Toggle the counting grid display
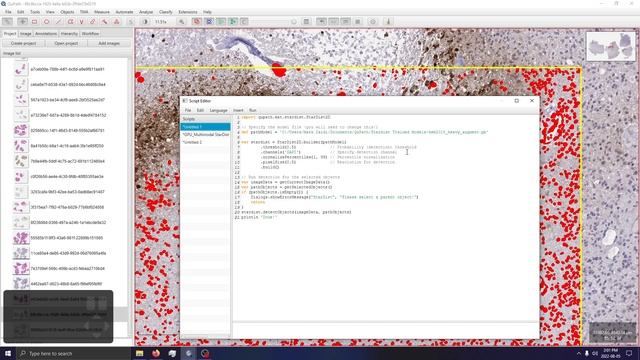Image resolution: width=640 pixels, height=360 pixels. 358,22
